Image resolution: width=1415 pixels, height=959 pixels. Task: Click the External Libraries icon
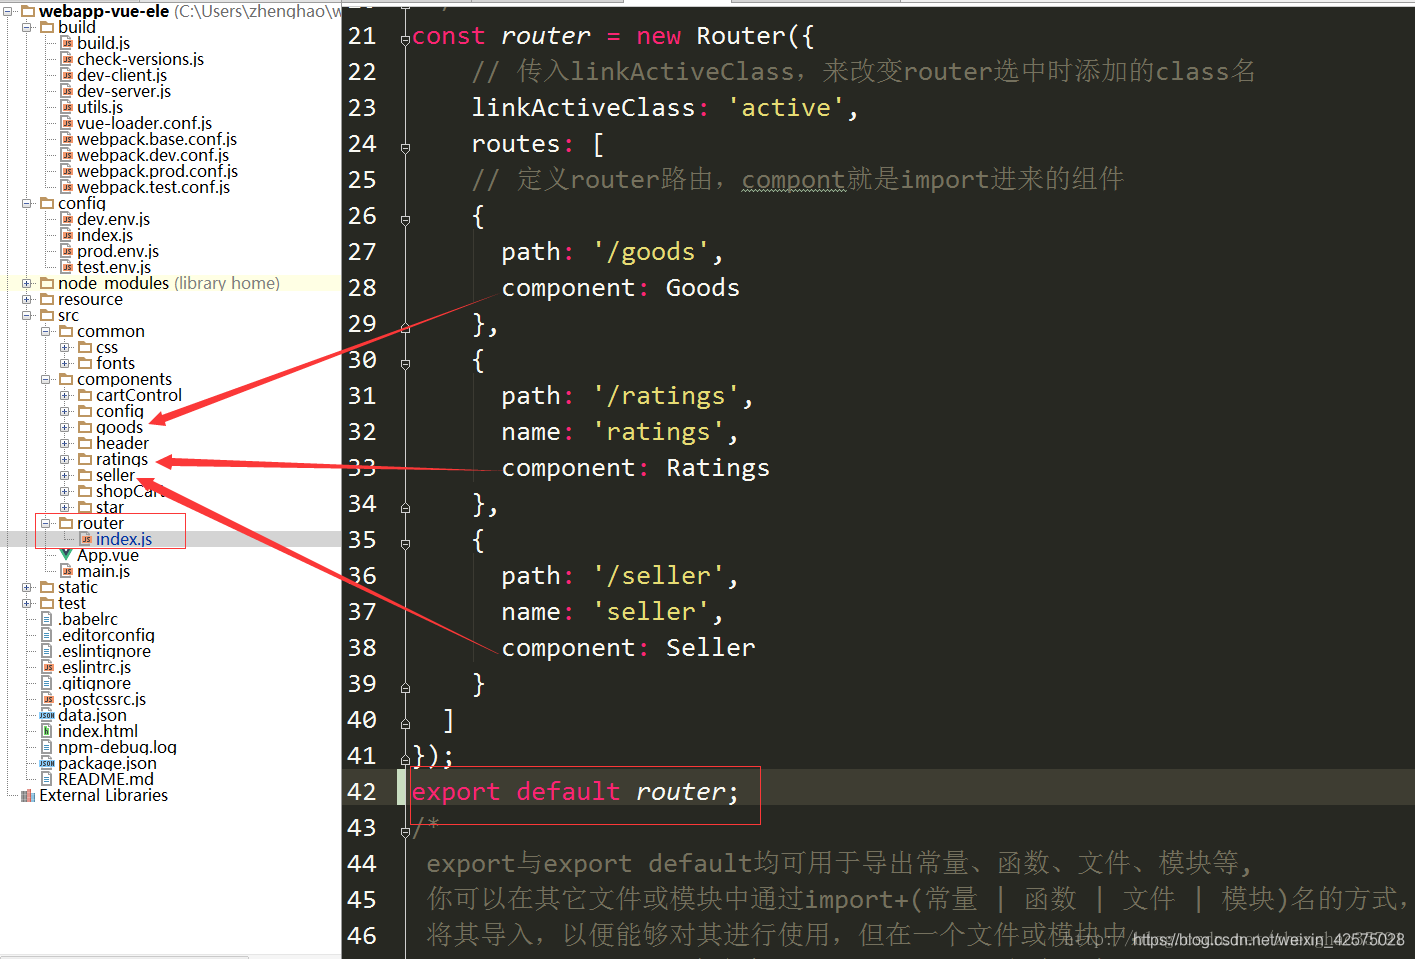point(28,796)
